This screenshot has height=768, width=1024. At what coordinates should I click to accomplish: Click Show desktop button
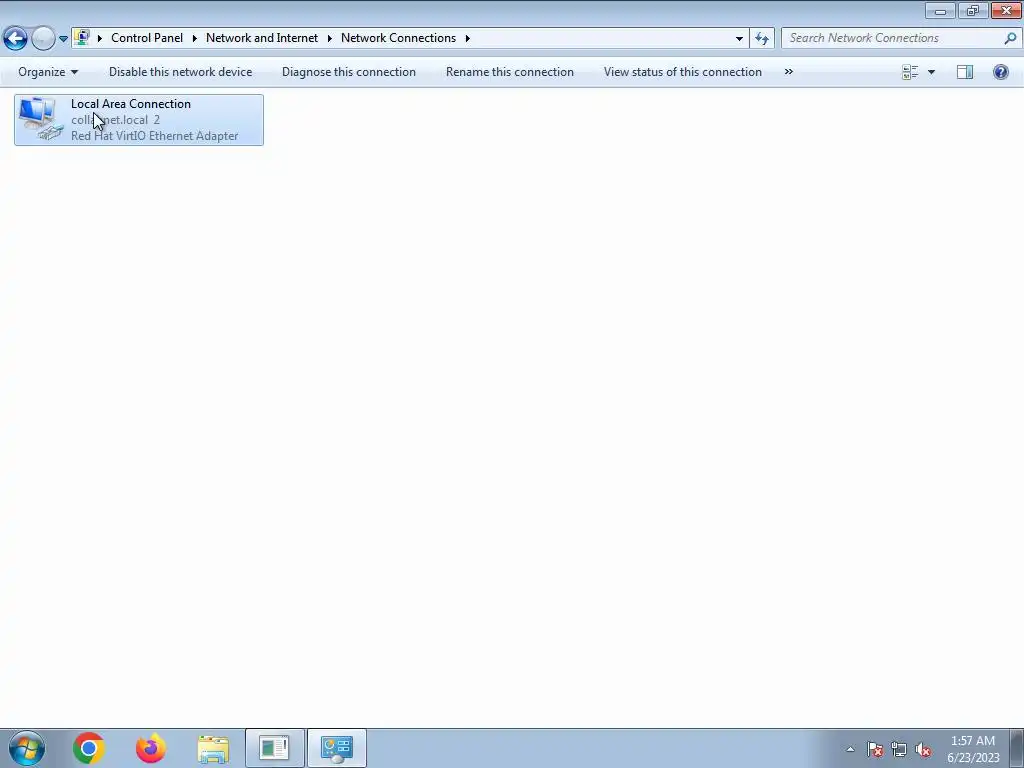click(1017, 748)
